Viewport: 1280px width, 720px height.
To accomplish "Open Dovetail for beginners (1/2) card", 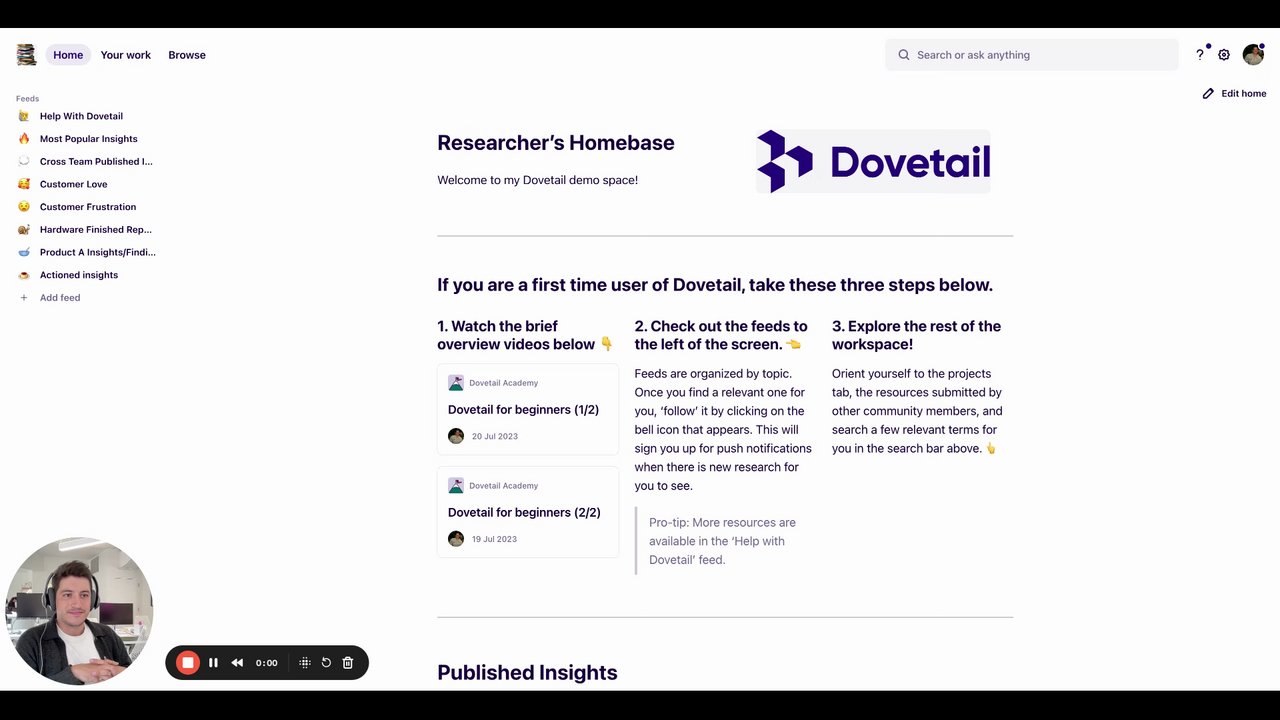I will click(528, 409).
